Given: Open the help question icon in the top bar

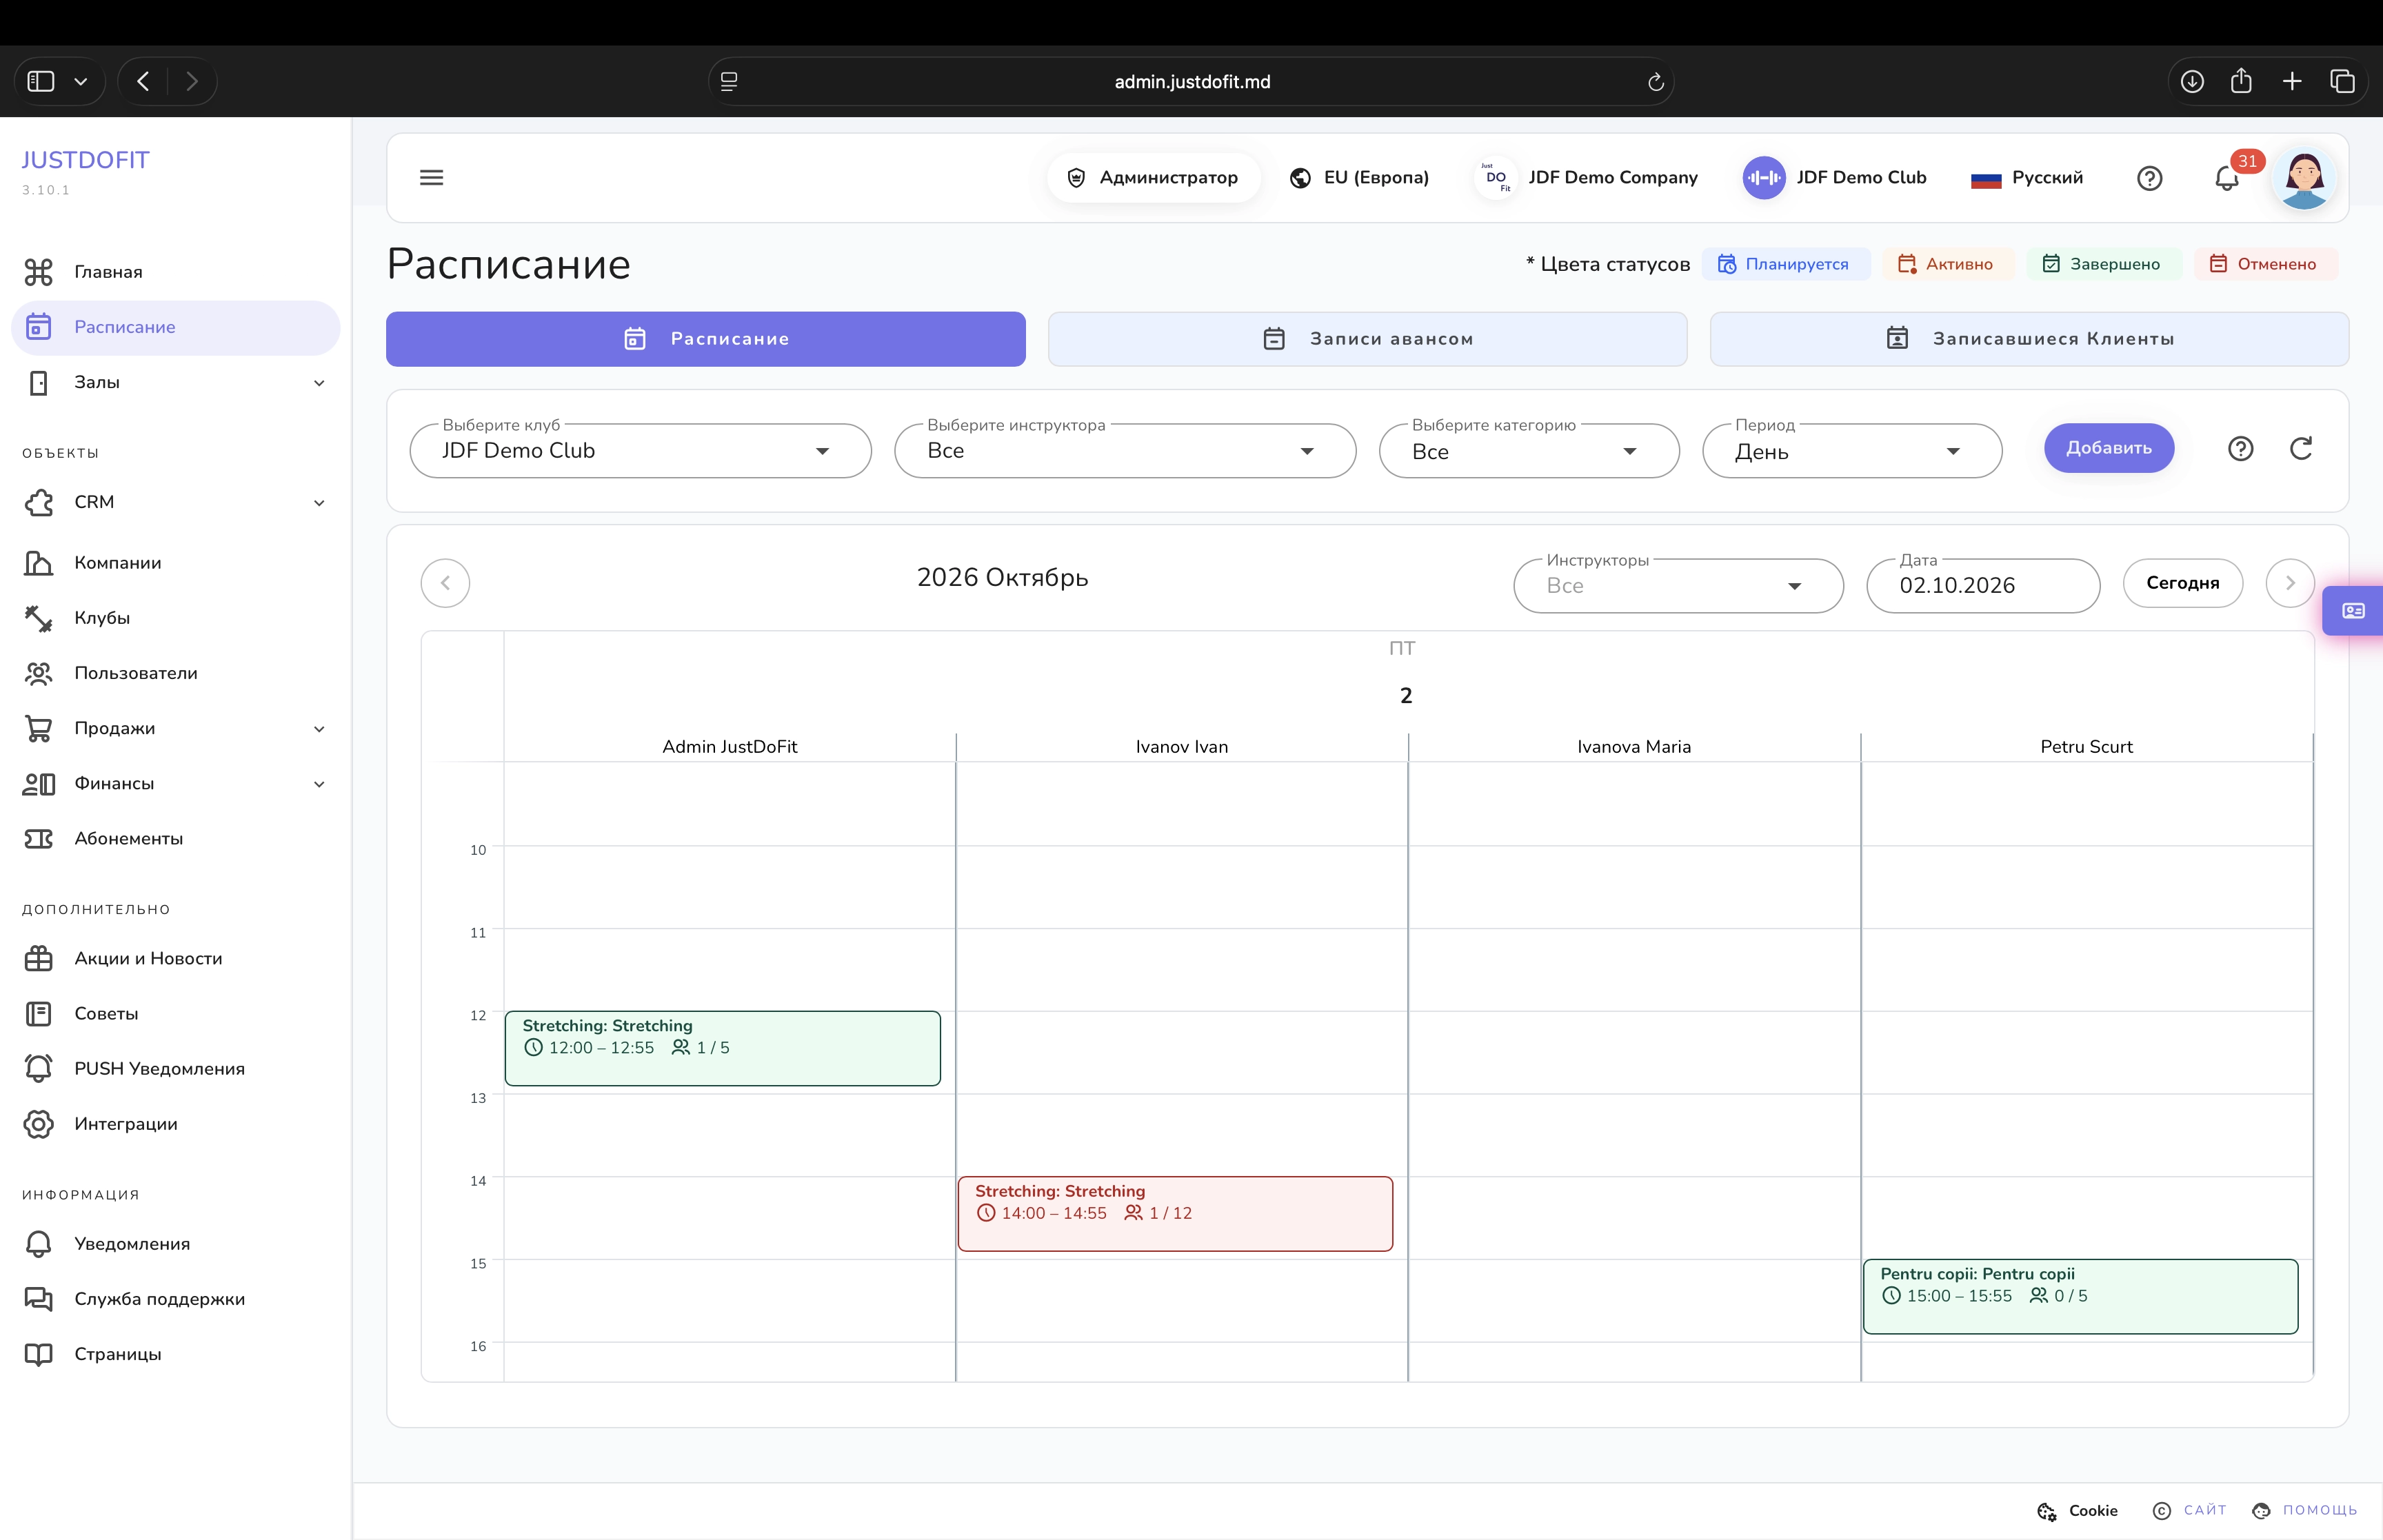Looking at the screenshot, I should click(2150, 178).
